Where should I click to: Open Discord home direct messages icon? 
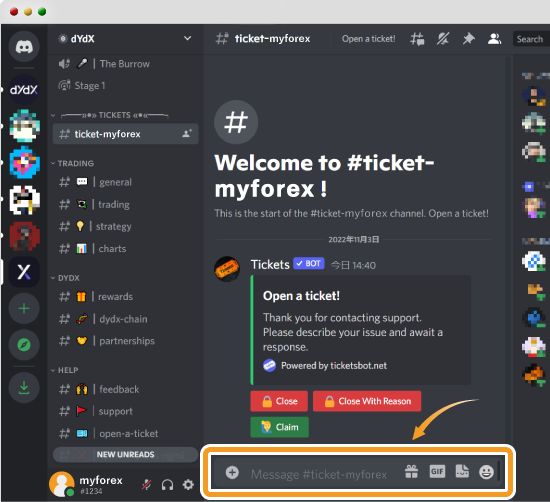click(24, 46)
